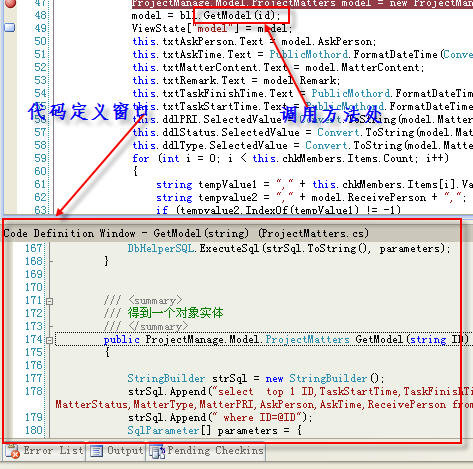Click the <summary> tag on line 171
The width and height of the screenshot is (473, 469).
pos(155,301)
